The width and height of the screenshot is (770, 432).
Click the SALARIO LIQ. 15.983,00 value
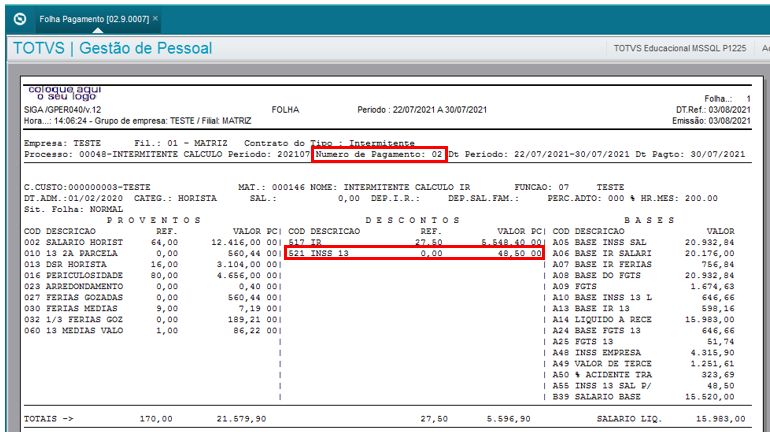point(720,419)
